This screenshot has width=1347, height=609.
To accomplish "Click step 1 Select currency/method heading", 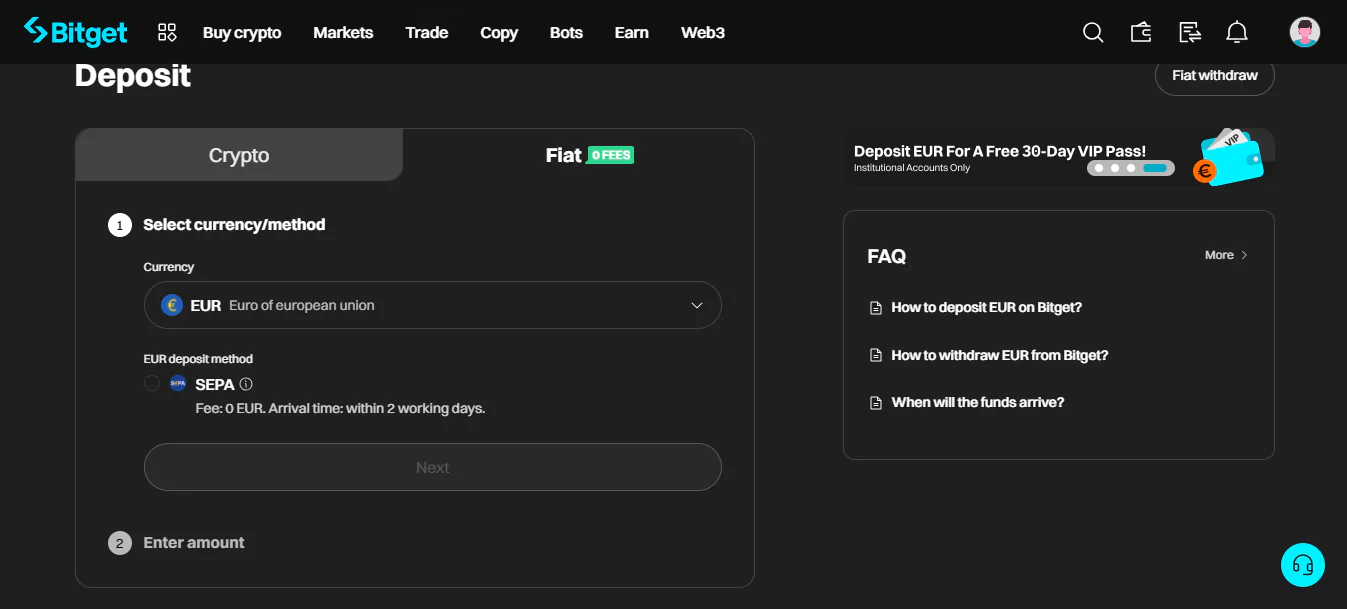I will coord(234,225).
